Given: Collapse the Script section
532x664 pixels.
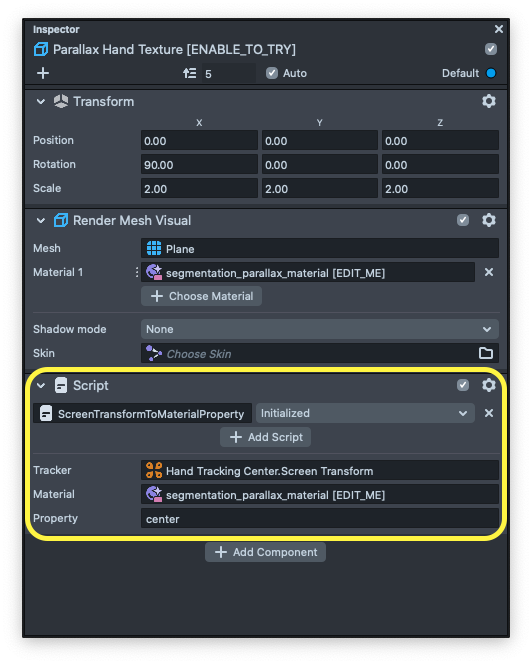Looking at the screenshot, I should click(x=41, y=385).
